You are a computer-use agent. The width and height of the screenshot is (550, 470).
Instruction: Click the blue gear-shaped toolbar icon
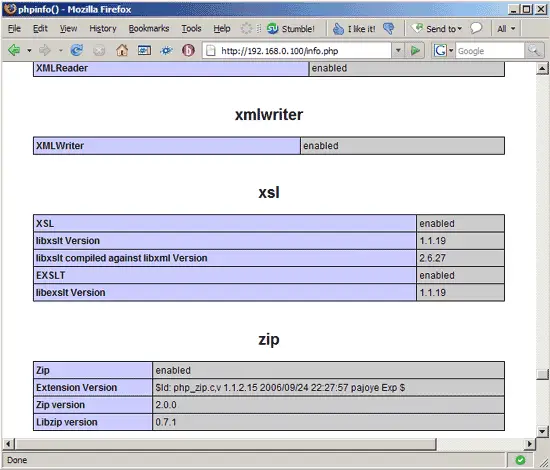pyautogui.click(x=166, y=51)
